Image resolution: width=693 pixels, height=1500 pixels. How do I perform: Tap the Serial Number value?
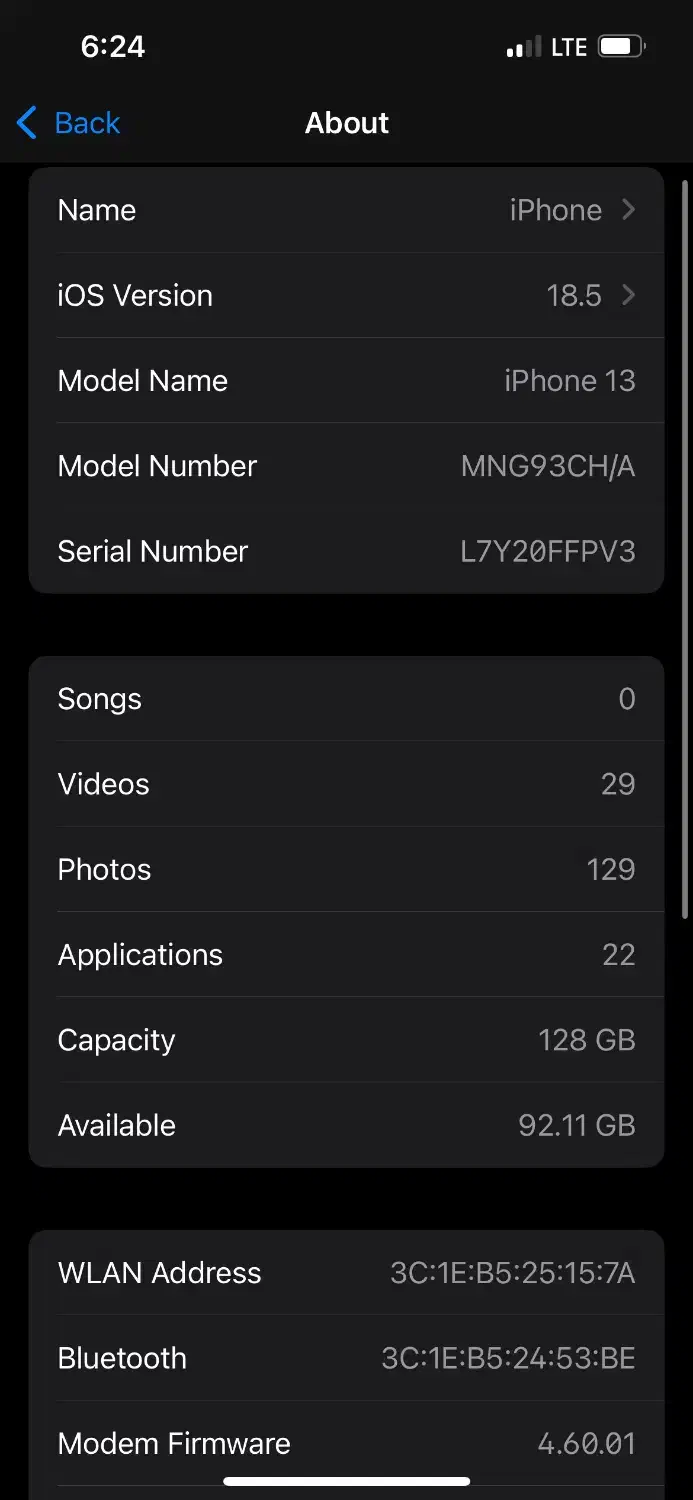tap(547, 551)
